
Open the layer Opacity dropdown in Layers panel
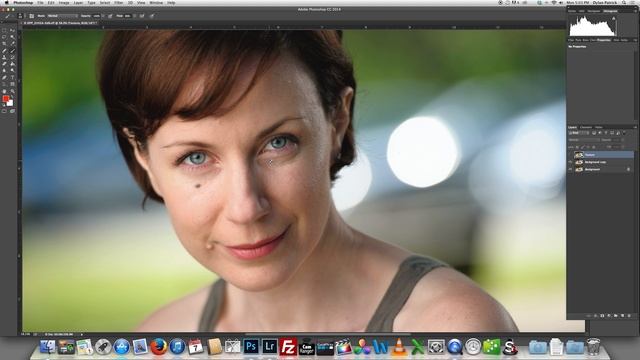623,140
